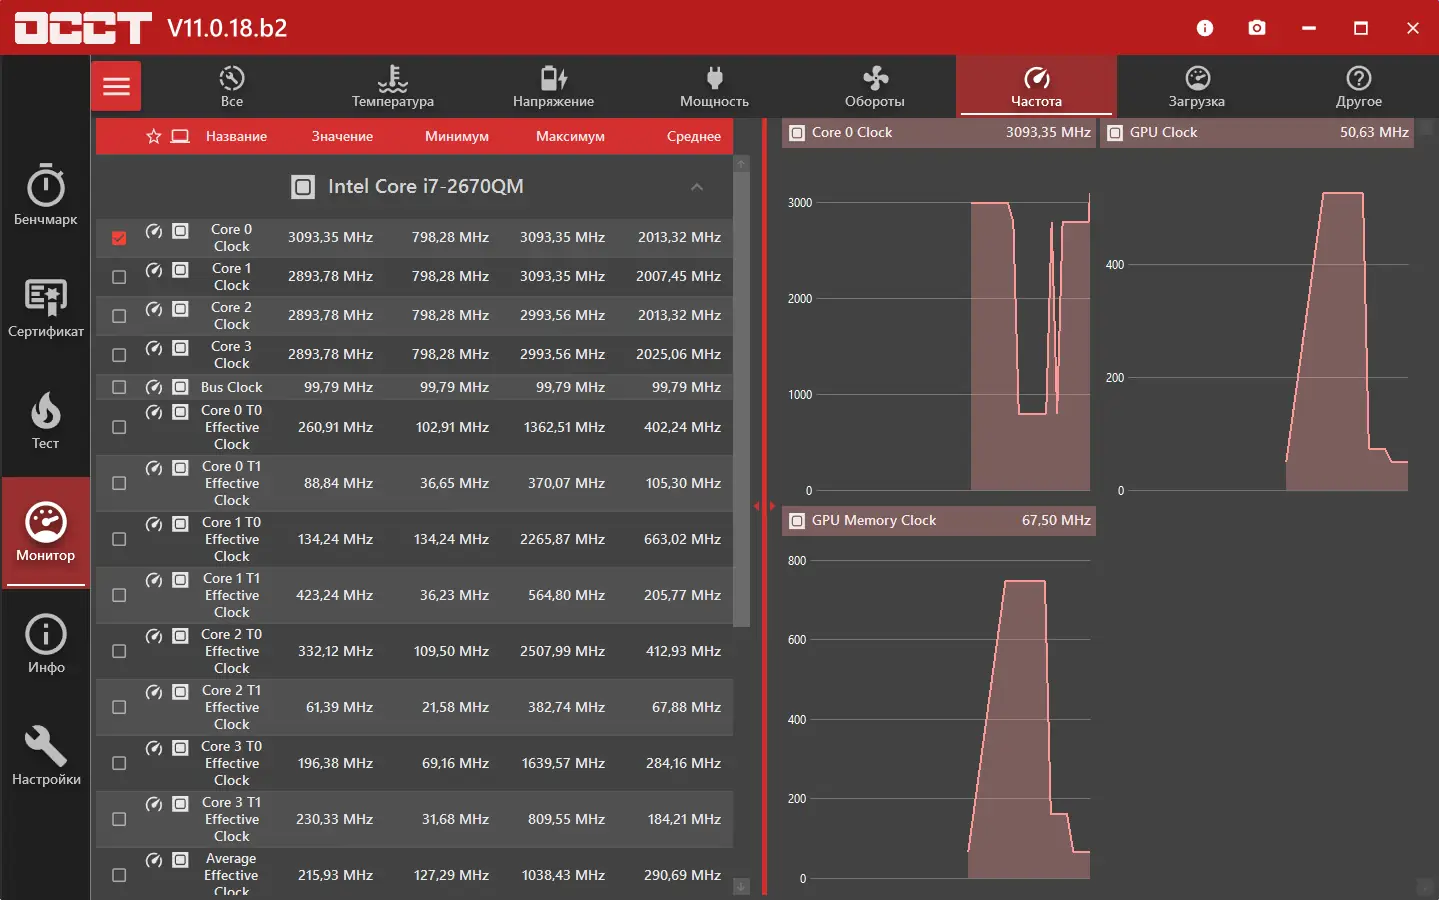Viewport: 1439px width, 900px height.
Task: Click the red panel splitter arrows
Action: 764,506
